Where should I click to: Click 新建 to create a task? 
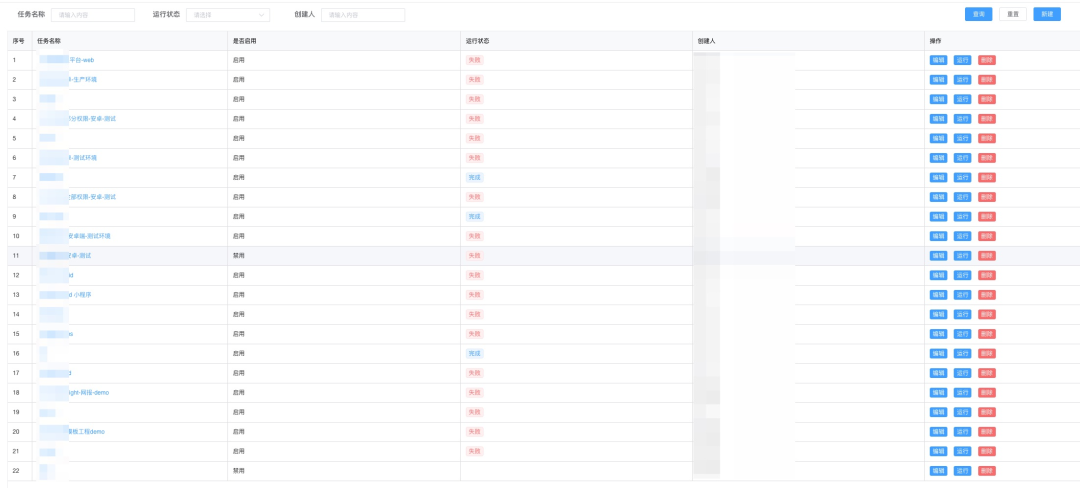[1047, 14]
